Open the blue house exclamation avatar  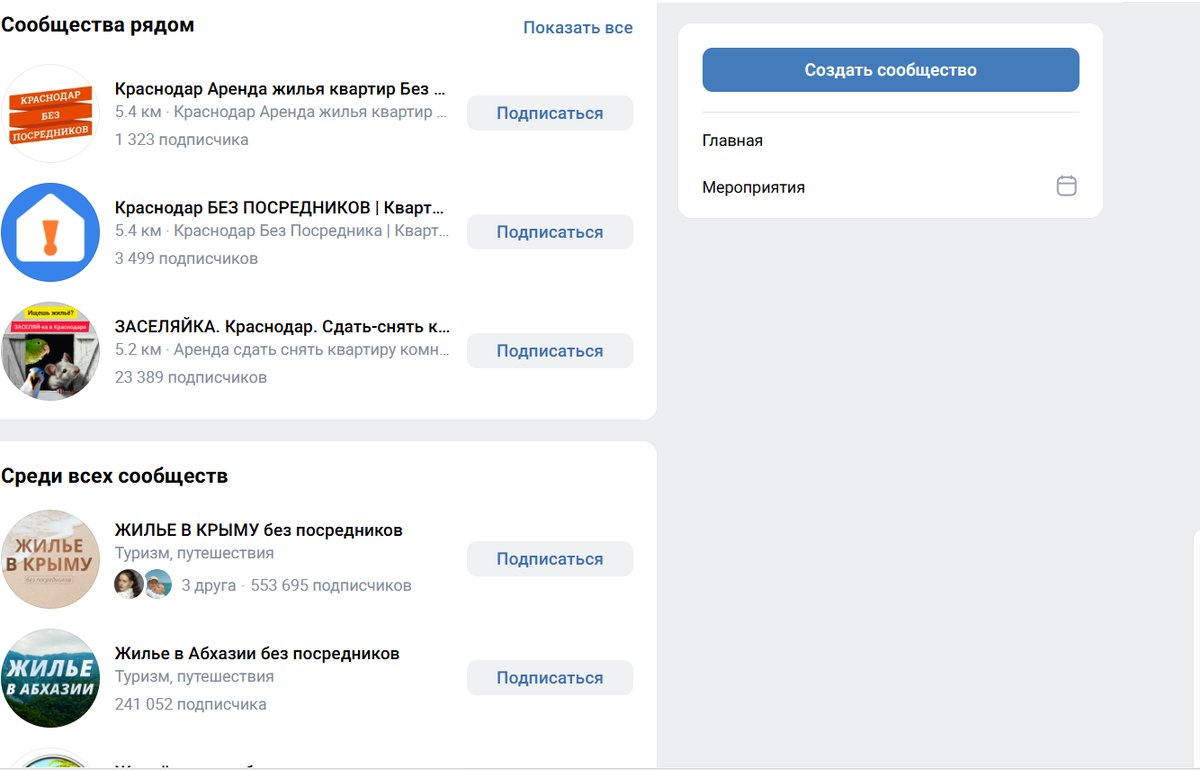click(50, 232)
